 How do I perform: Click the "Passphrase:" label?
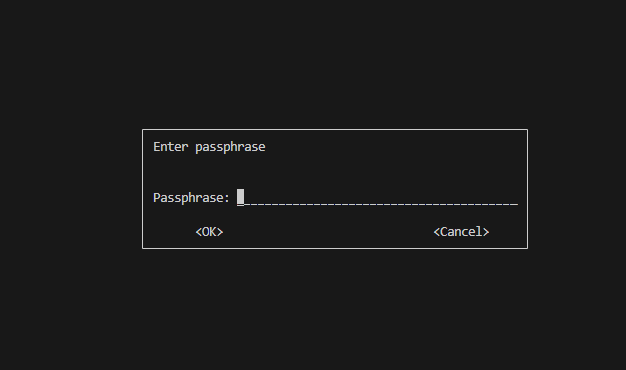(x=191, y=198)
